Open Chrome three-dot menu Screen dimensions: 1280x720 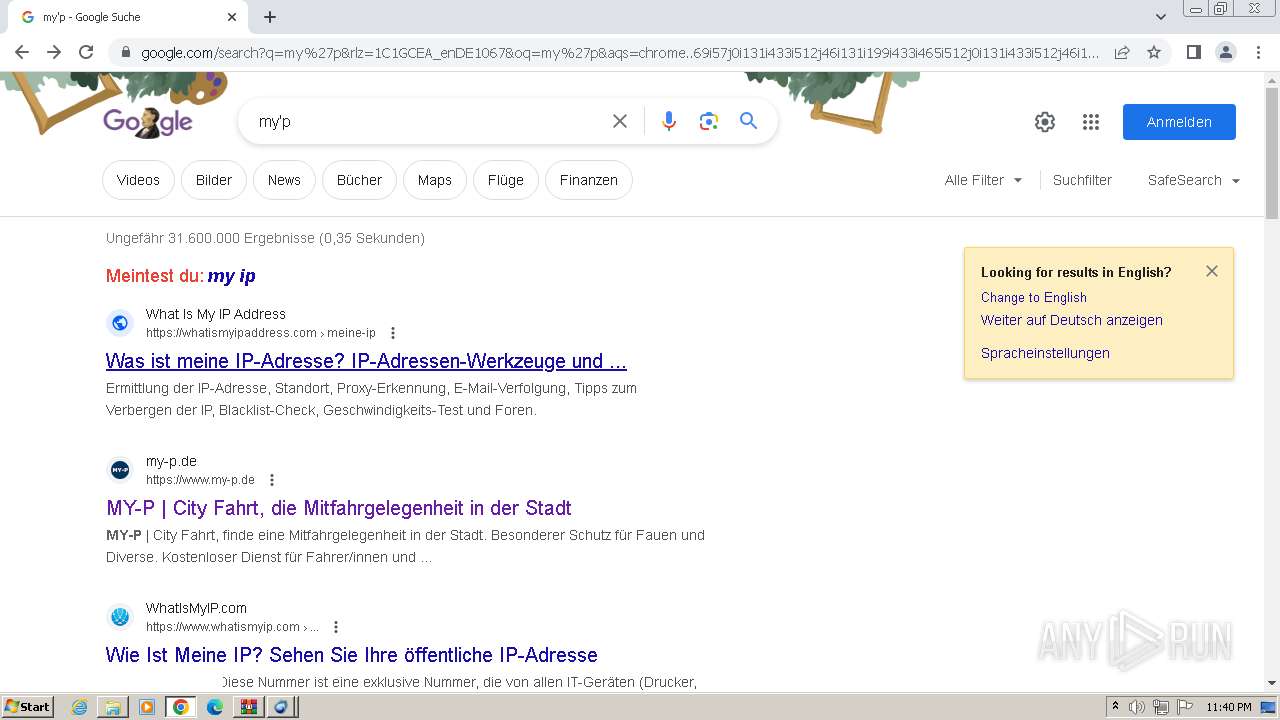point(1257,52)
